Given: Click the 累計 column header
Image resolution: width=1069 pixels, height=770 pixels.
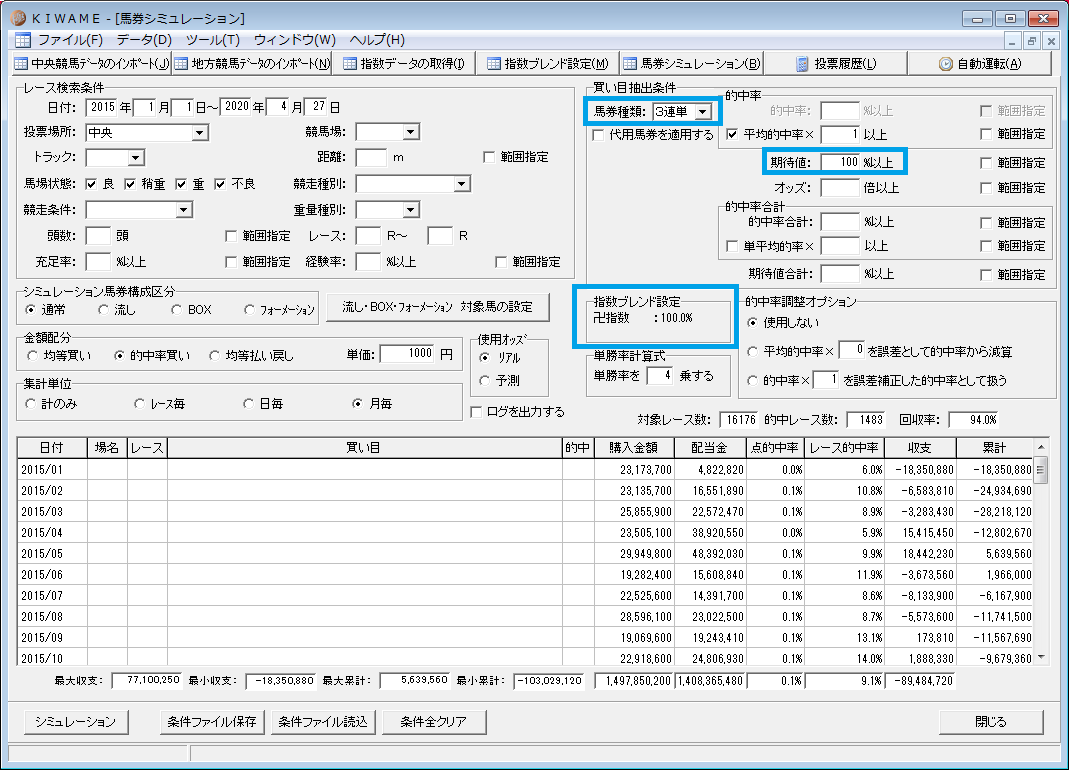Looking at the screenshot, I should 994,448.
